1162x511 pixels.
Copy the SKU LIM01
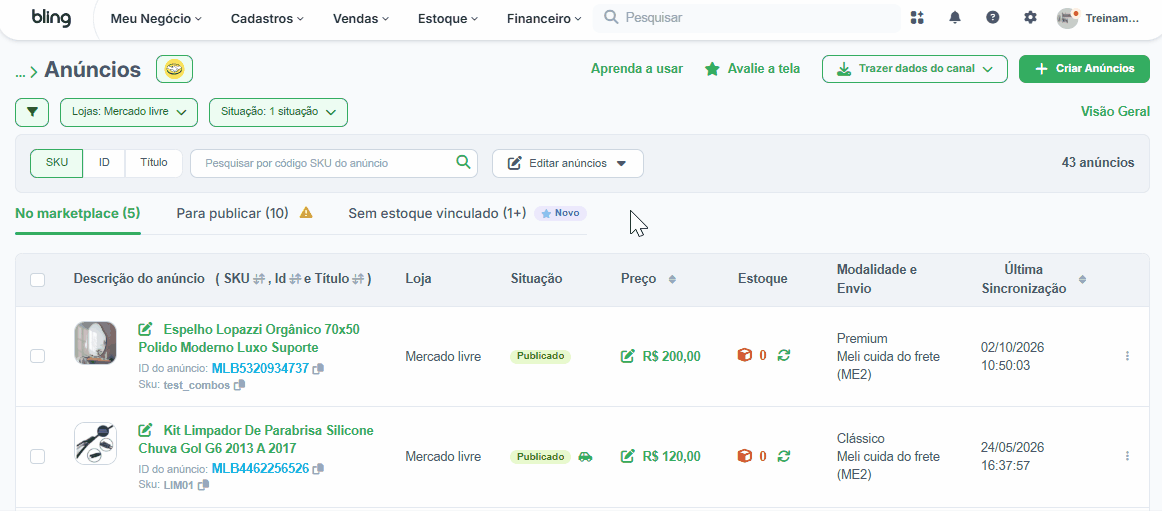[x=204, y=485]
